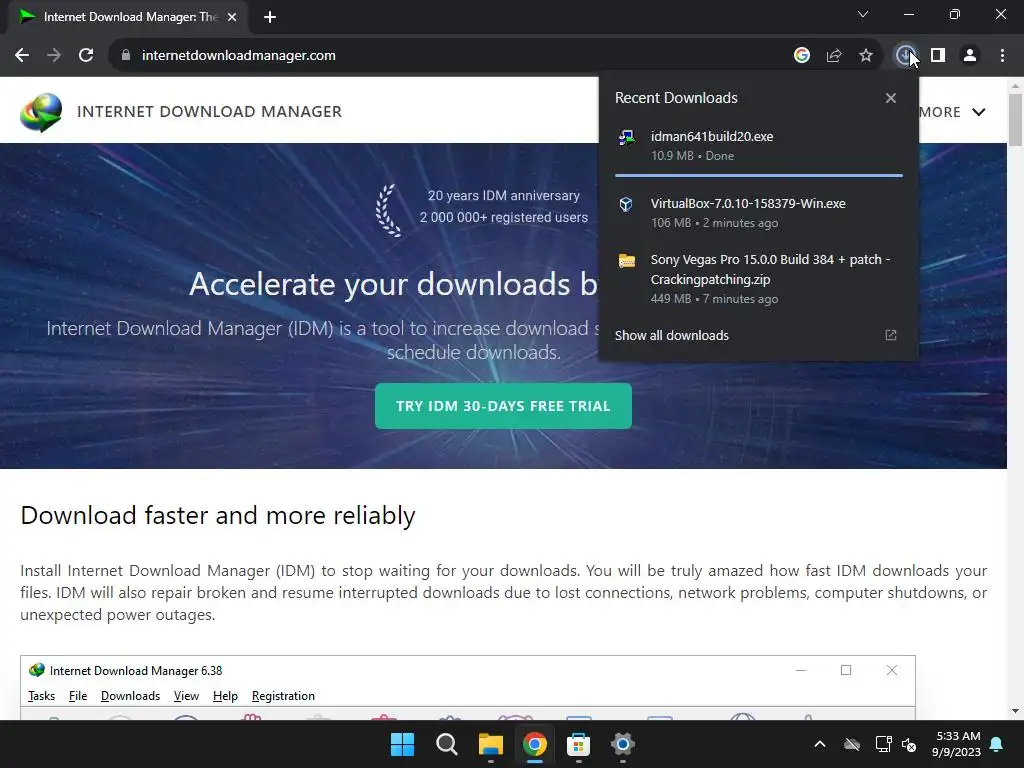Open idman641build20.exe from downloads
Screen dimensions: 1024x768
759,146
